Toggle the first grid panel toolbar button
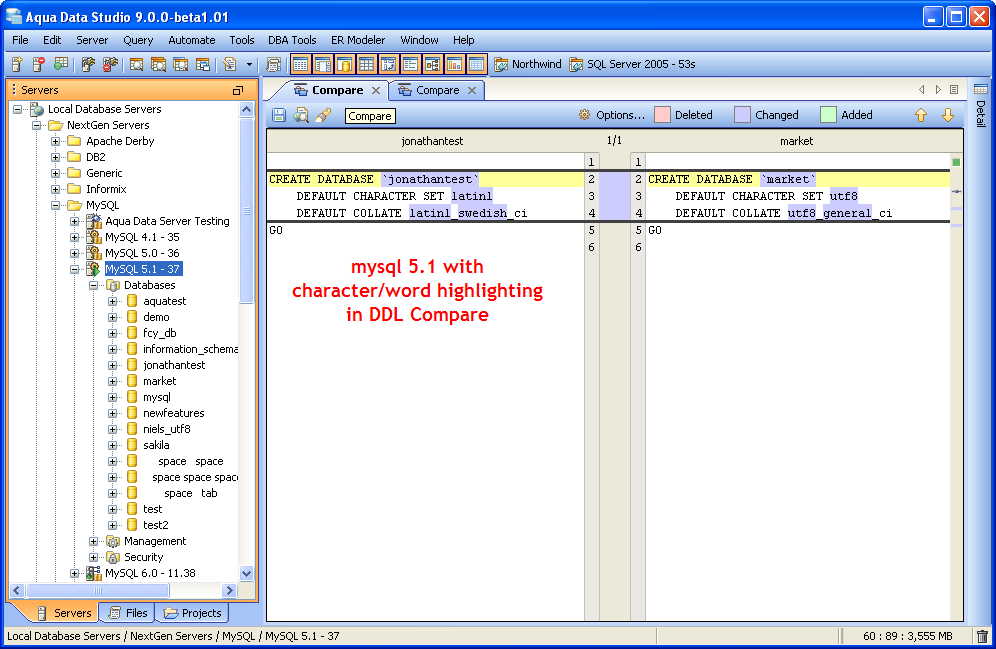This screenshot has width=996, height=649. [x=300, y=64]
